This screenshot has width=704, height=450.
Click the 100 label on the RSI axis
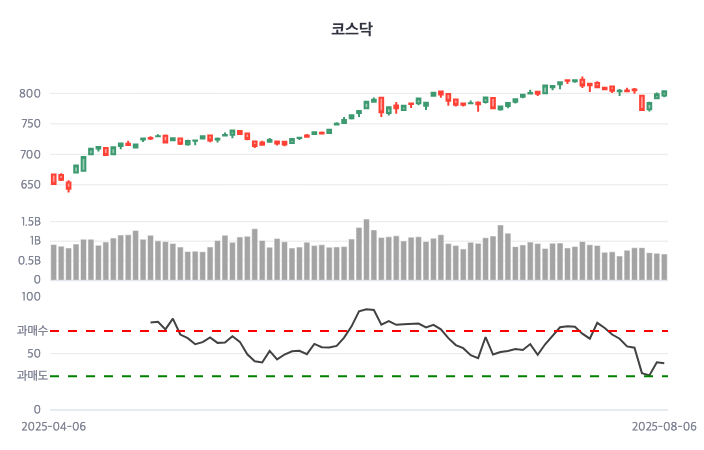click(31, 296)
